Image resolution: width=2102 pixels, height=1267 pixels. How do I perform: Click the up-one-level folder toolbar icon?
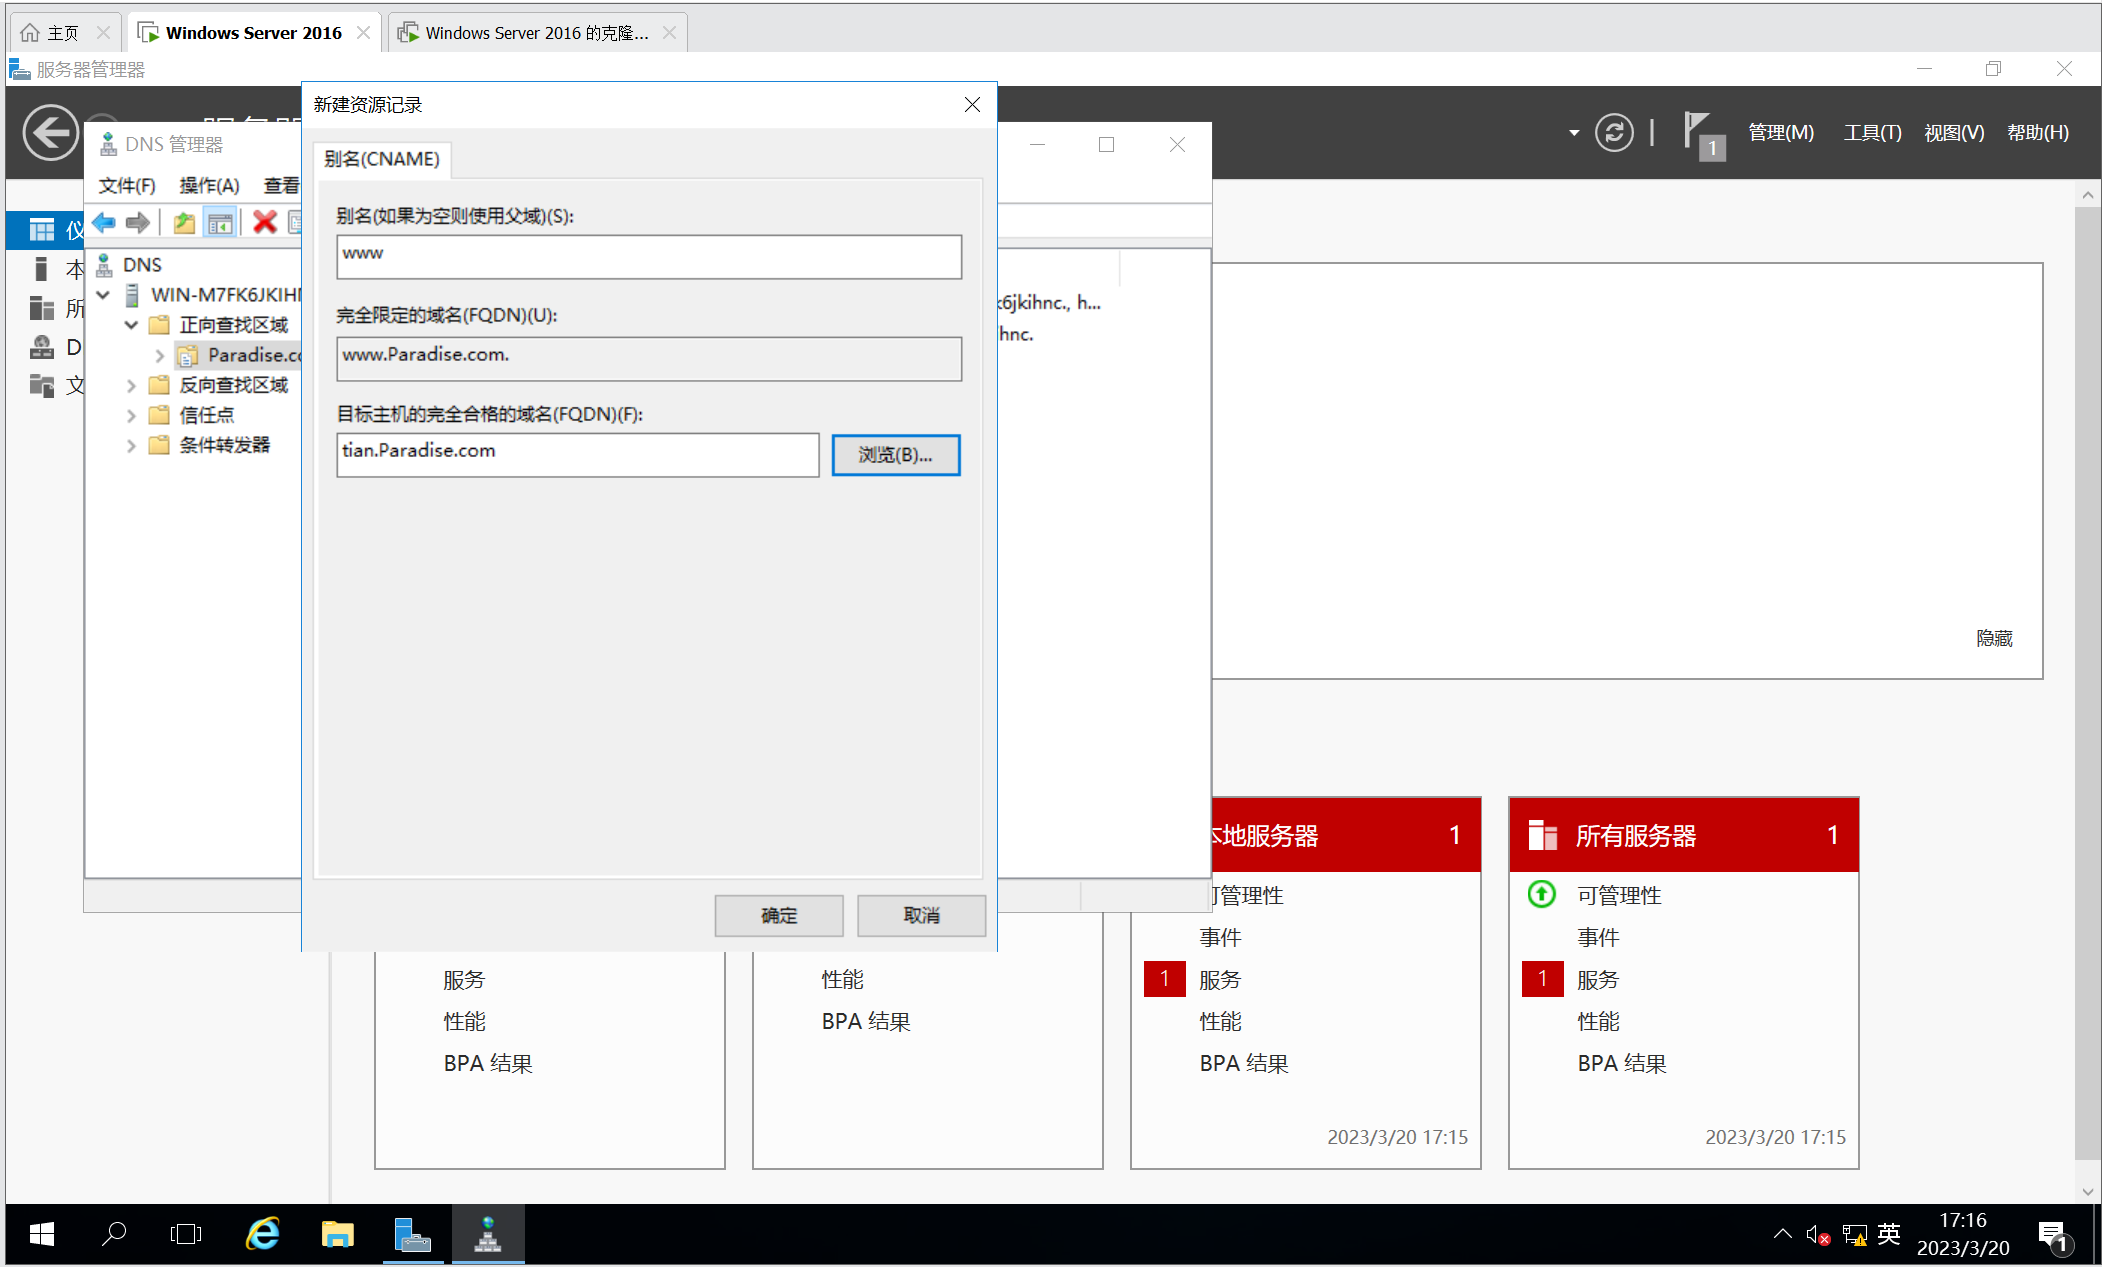point(184,222)
